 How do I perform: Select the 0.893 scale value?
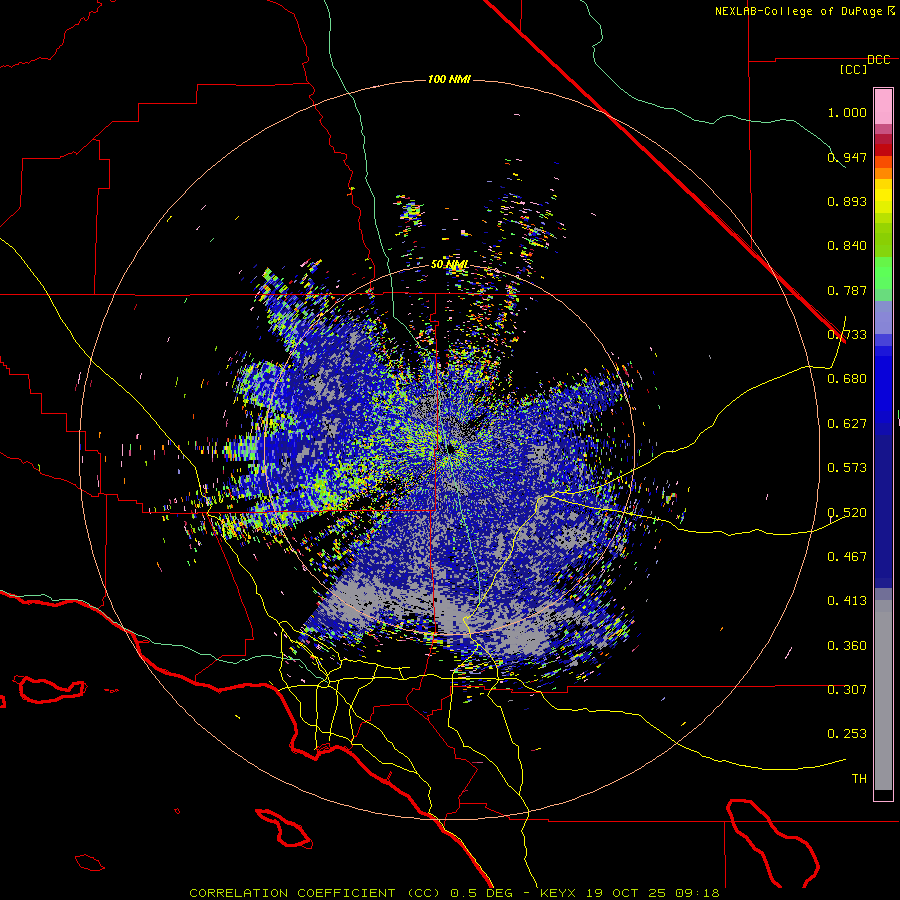click(847, 201)
